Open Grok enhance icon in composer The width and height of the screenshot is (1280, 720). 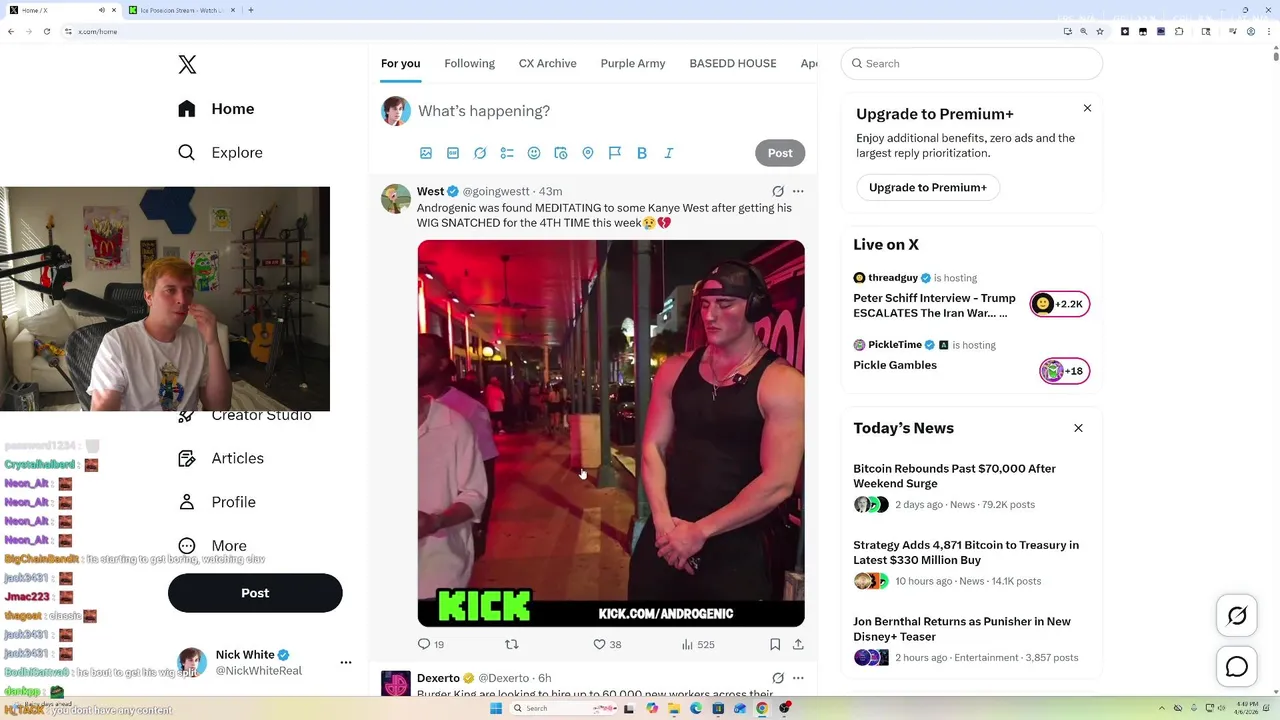pyautogui.click(x=480, y=153)
